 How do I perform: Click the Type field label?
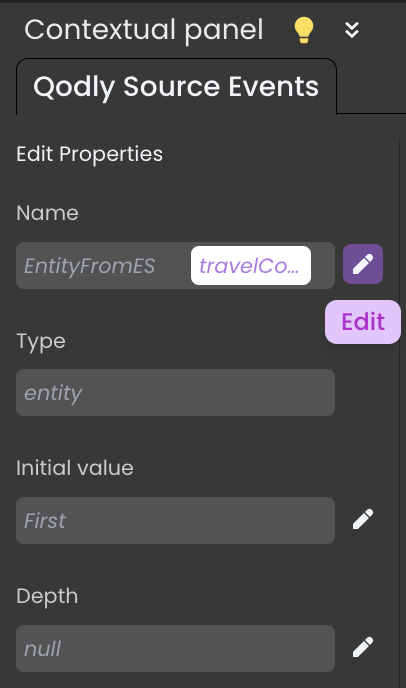click(x=41, y=341)
